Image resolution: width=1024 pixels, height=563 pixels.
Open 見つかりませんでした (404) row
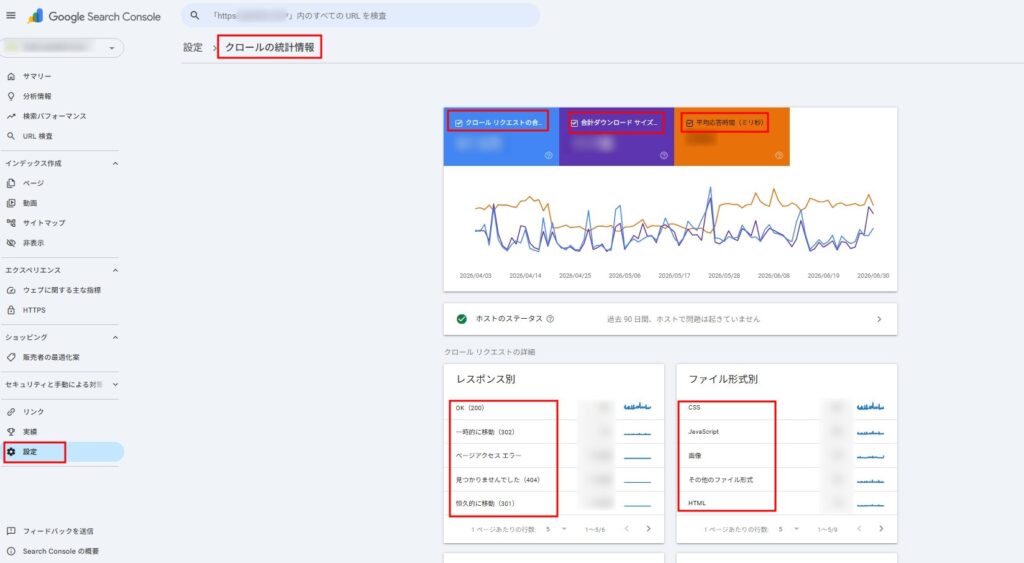click(554, 479)
